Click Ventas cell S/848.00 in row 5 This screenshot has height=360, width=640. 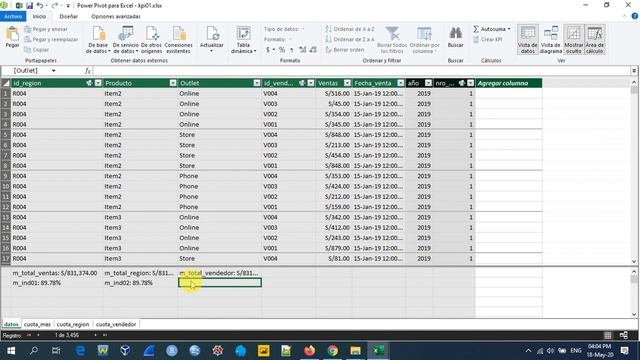pos(334,135)
